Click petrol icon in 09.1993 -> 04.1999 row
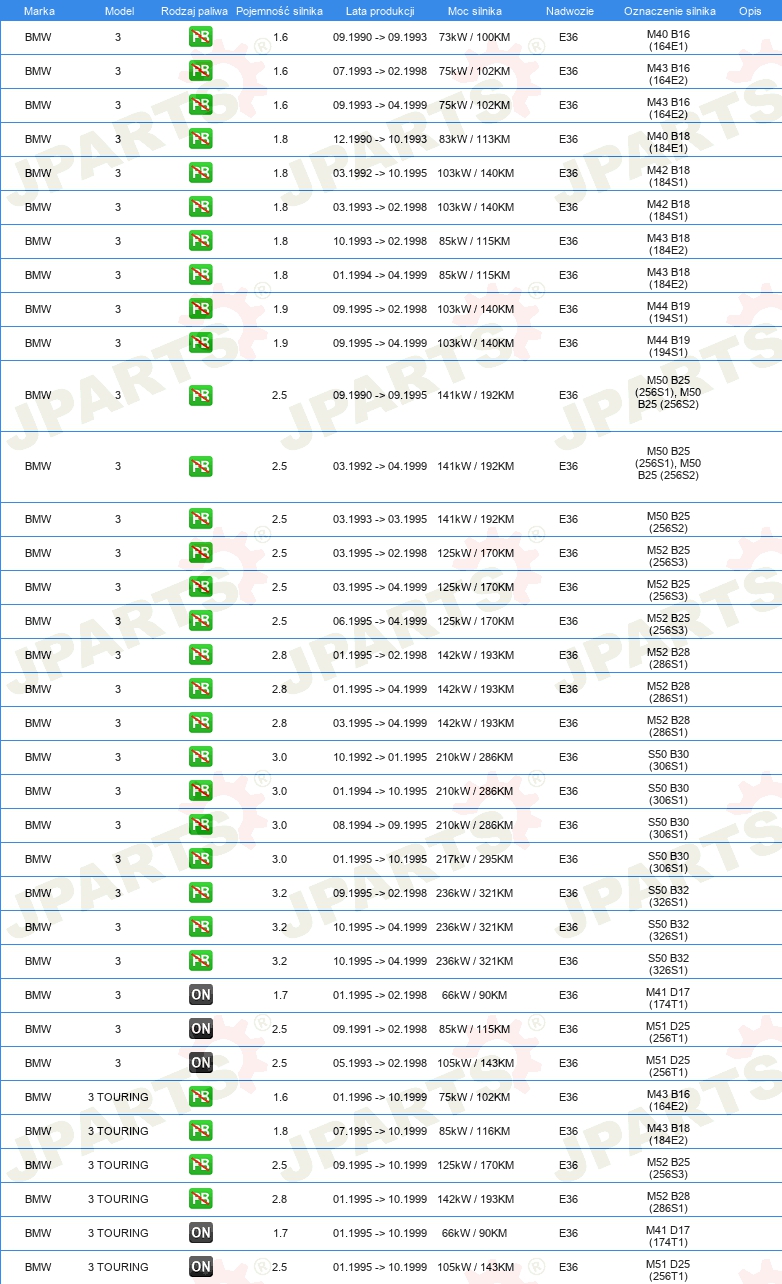The width and height of the screenshot is (782, 1284). 200,106
